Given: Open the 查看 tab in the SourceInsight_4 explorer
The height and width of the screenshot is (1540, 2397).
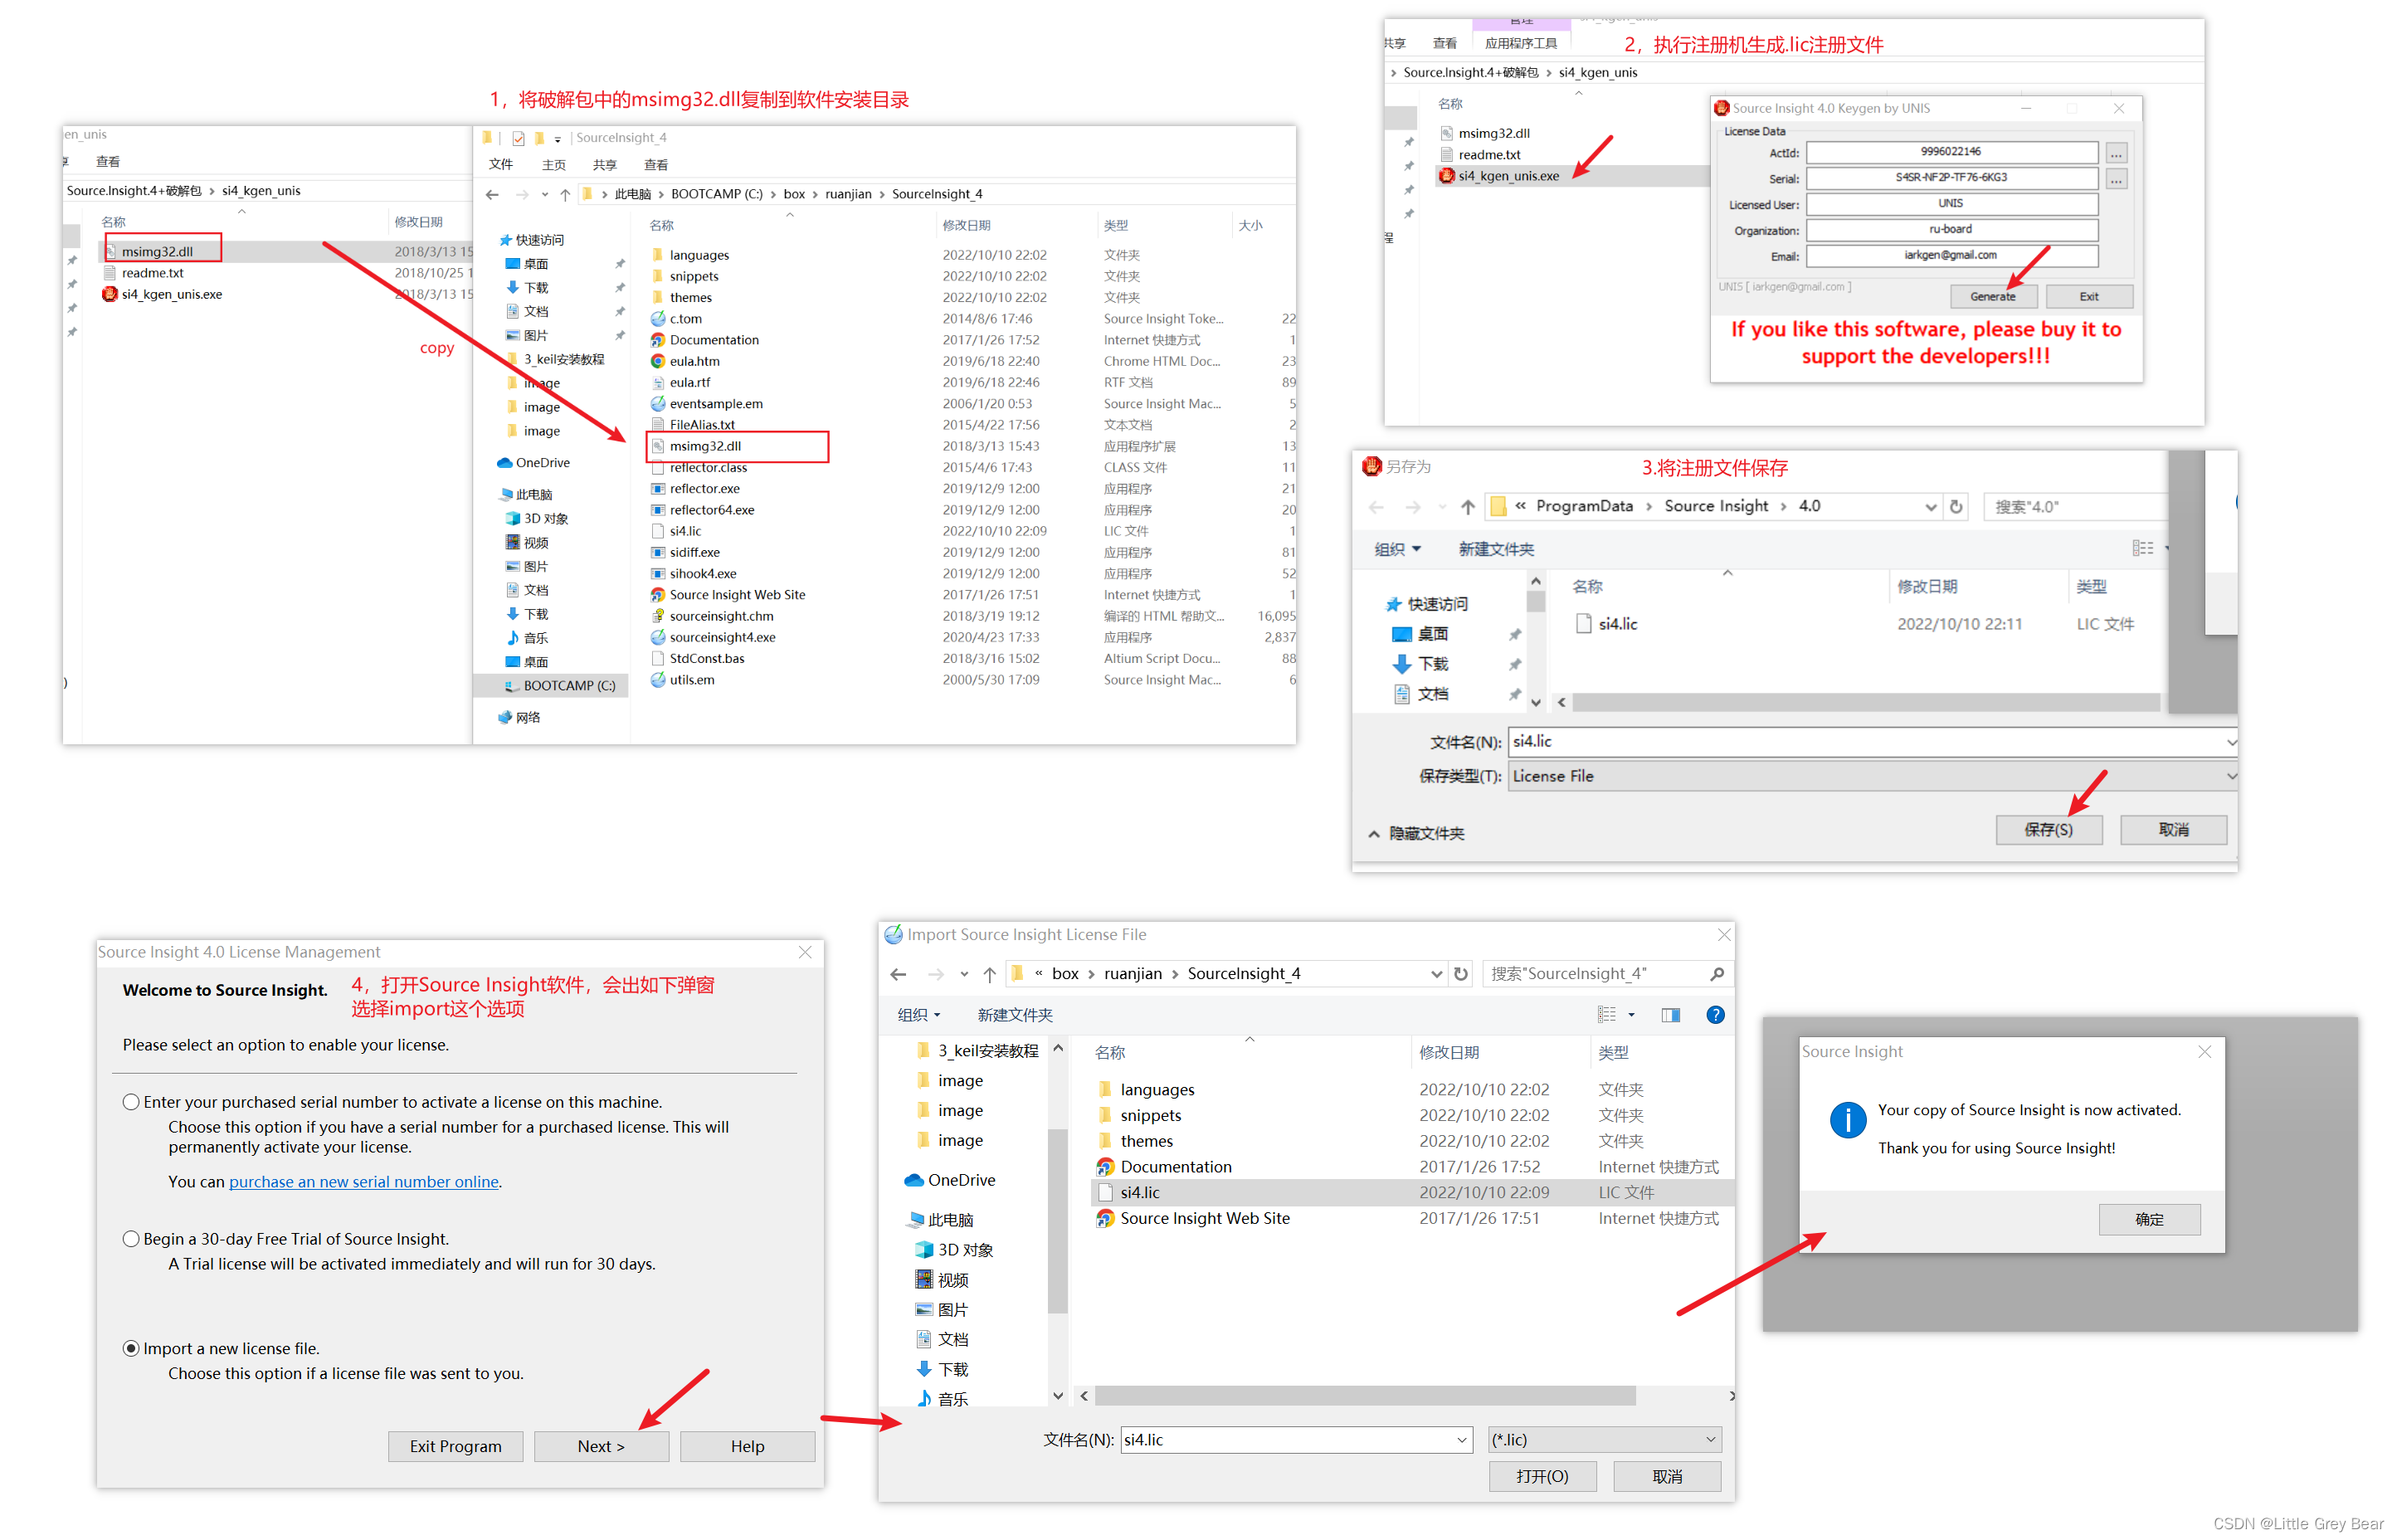Looking at the screenshot, I should pos(656,165).
